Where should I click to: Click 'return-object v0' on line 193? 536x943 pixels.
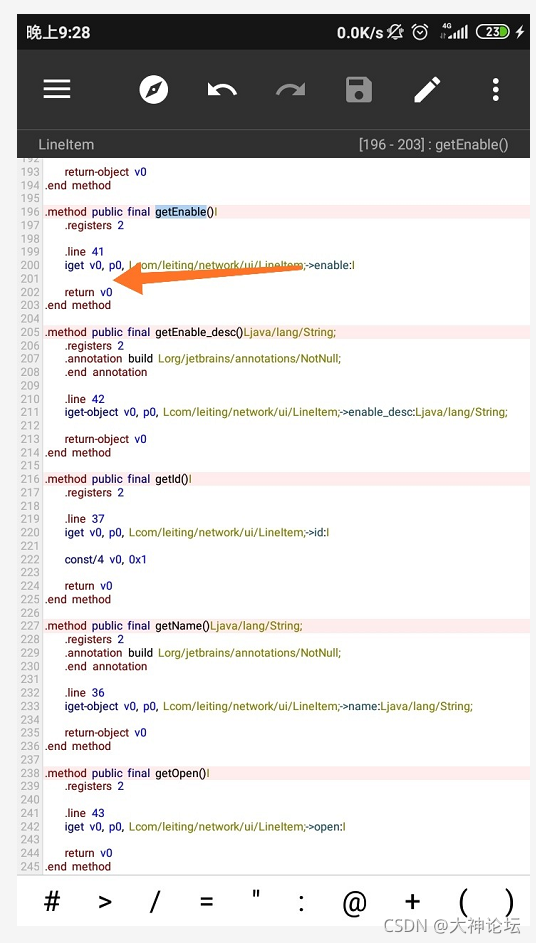point(105,172)
